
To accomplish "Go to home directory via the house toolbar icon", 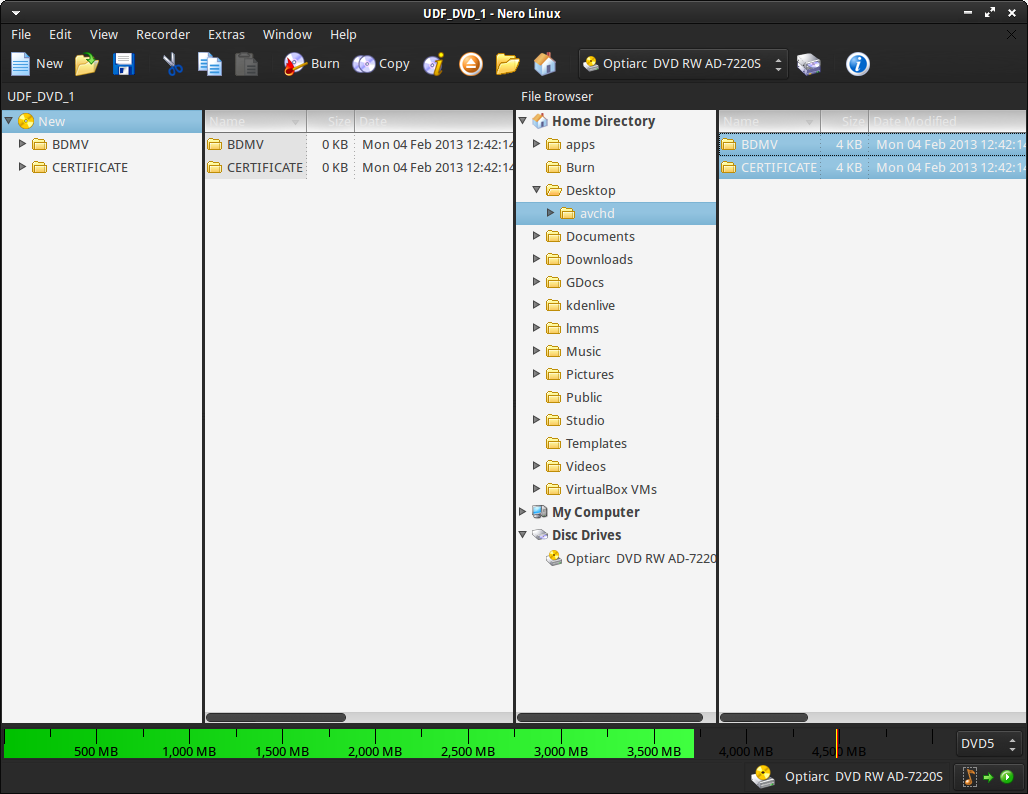I will pos(545,64).
